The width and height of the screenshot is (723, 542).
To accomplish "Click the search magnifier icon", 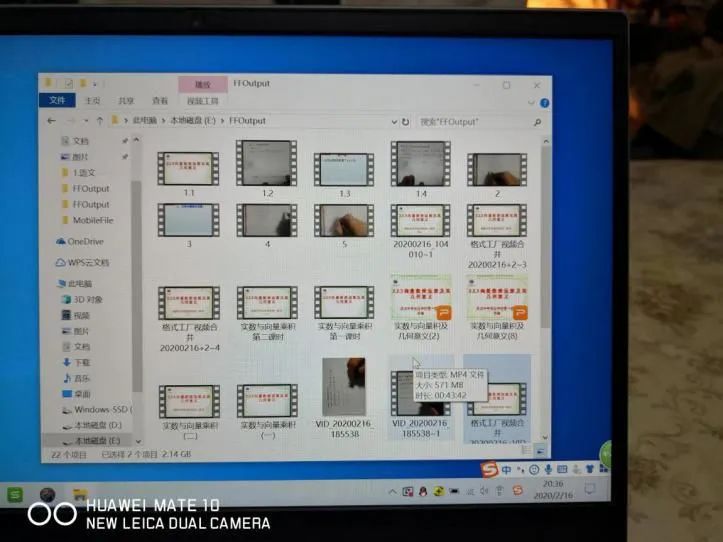I will tap(537, 122).
